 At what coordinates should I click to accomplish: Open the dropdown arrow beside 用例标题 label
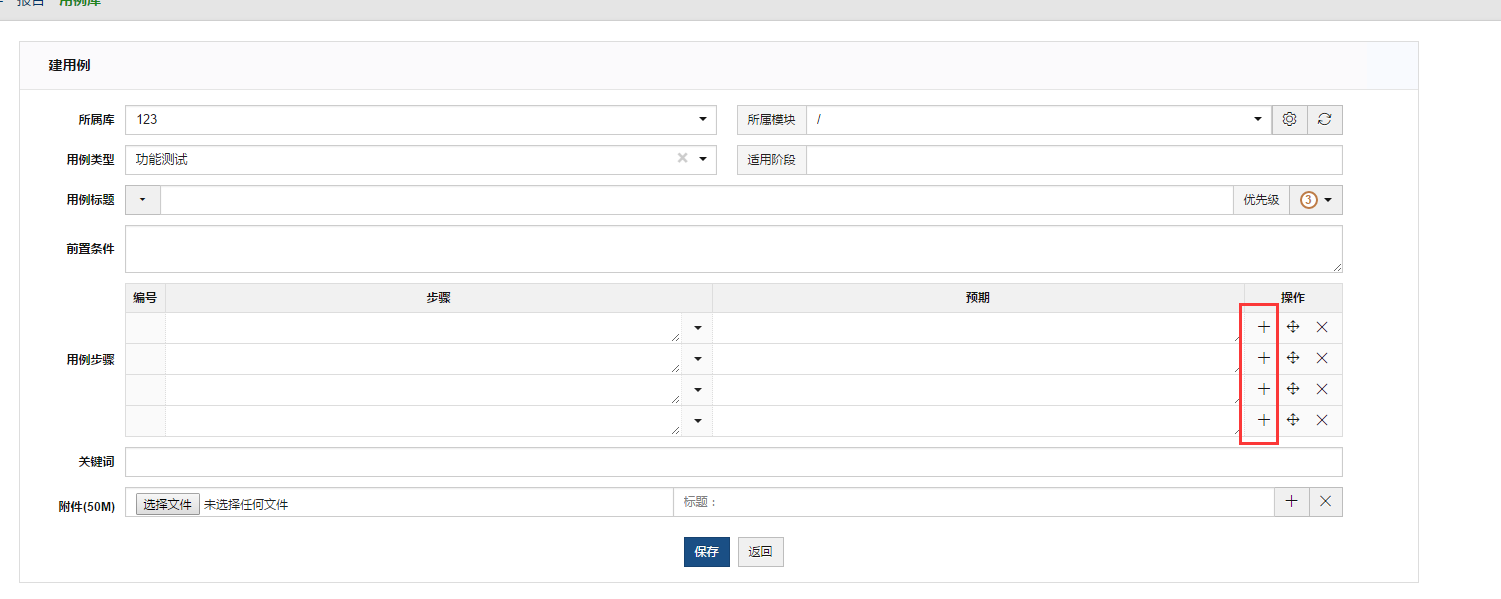(142, 200)
